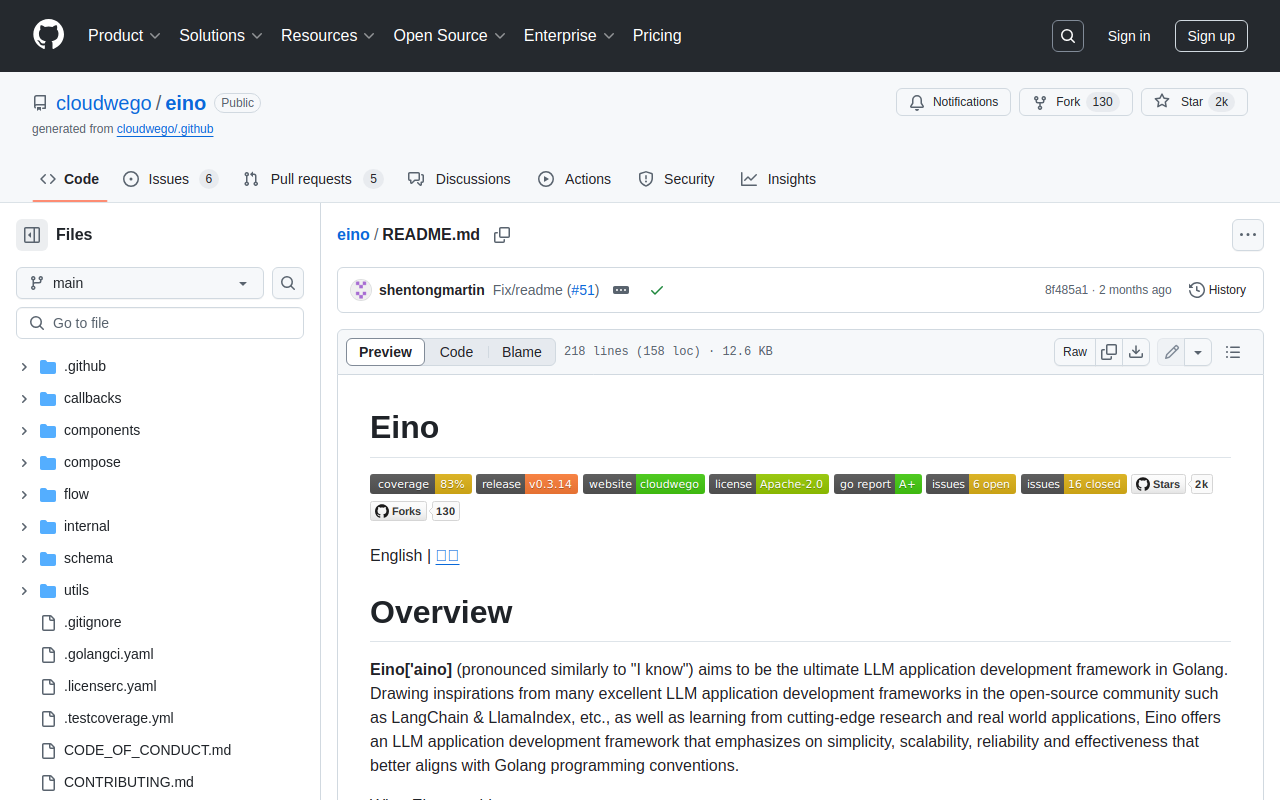Open the Product menu dropdown
Viewport: 1280px width, 800px height.
pos(124,36)
